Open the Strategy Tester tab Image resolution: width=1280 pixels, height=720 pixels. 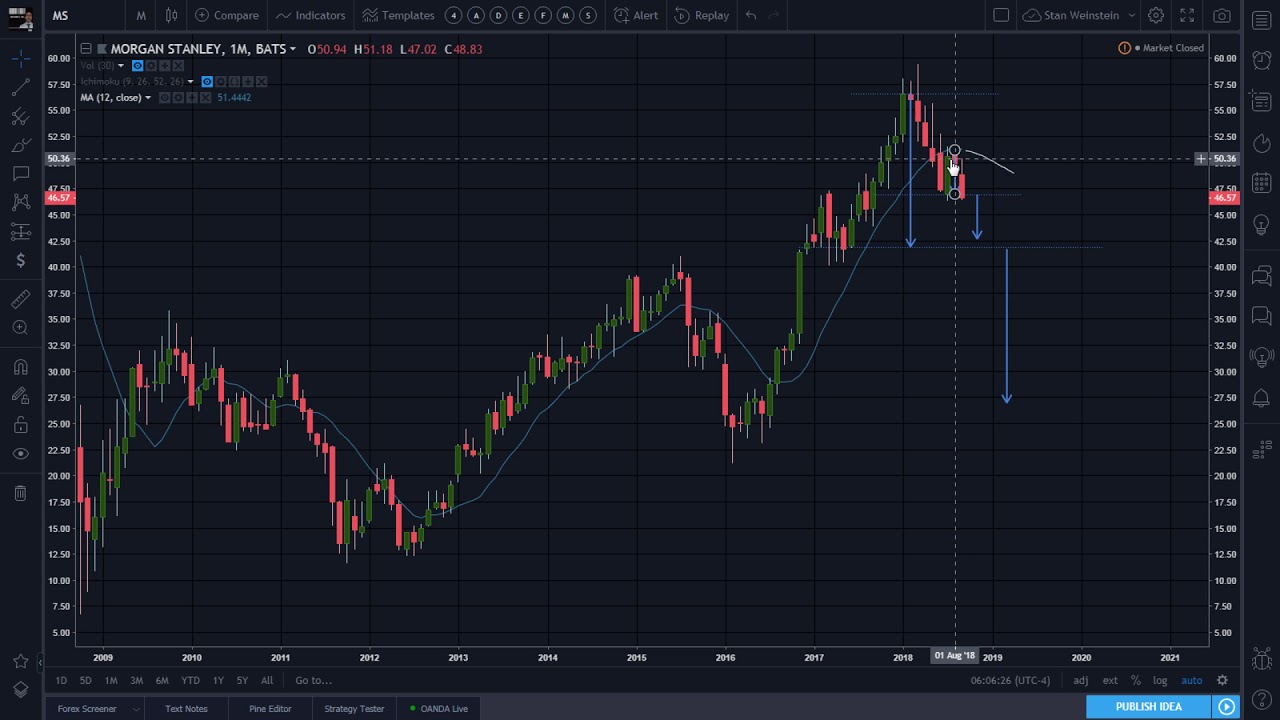[x=354, y=709]
